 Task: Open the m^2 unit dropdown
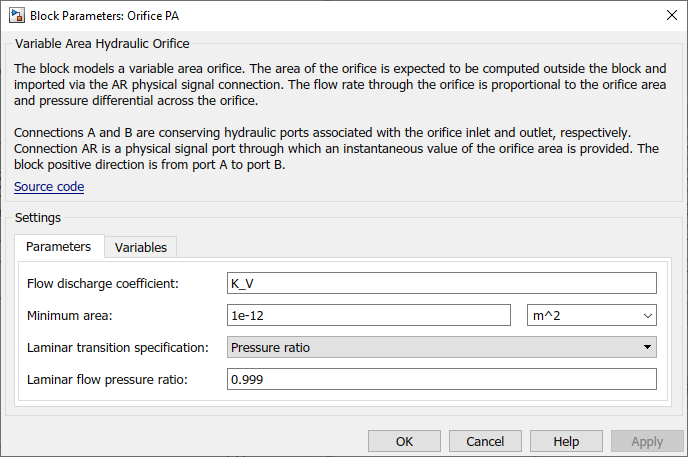pos(591,316)
